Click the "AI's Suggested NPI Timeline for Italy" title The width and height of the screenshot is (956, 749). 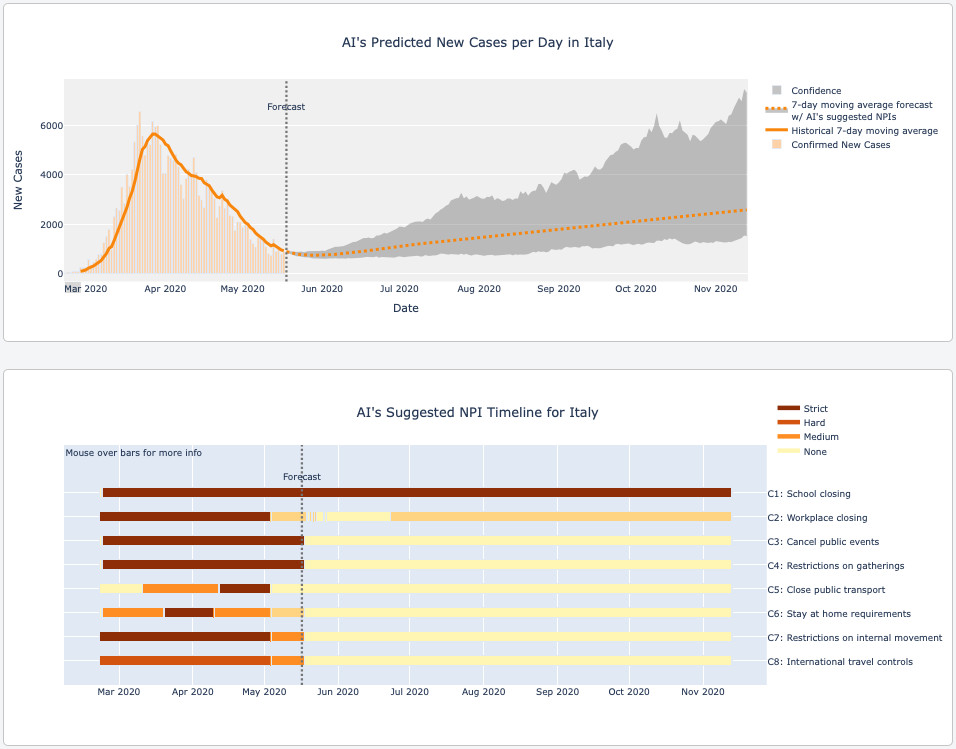[477, 412]
